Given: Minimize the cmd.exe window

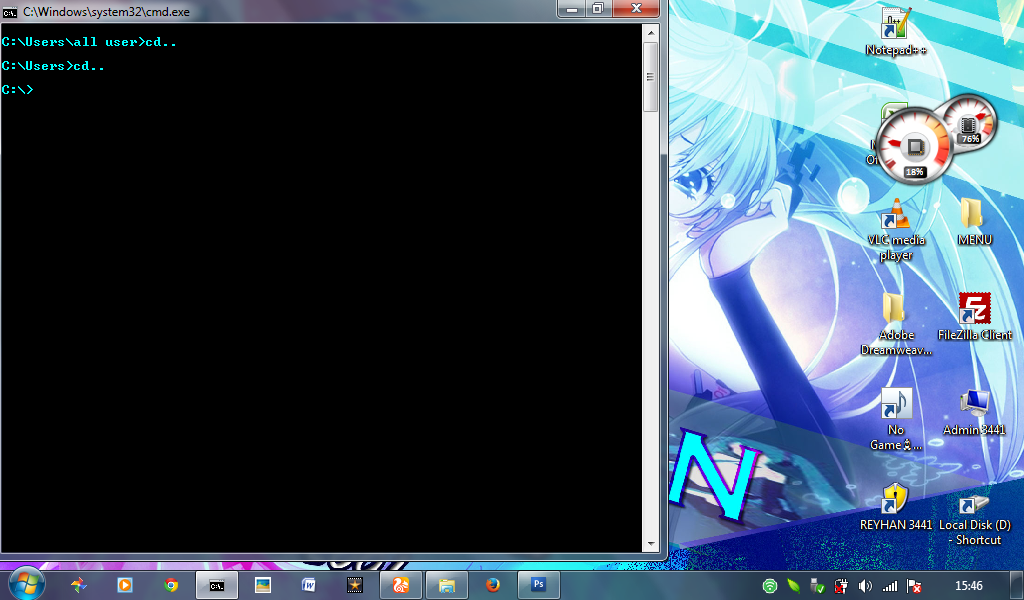Looking at the screenshot, I should click(571, 8).
